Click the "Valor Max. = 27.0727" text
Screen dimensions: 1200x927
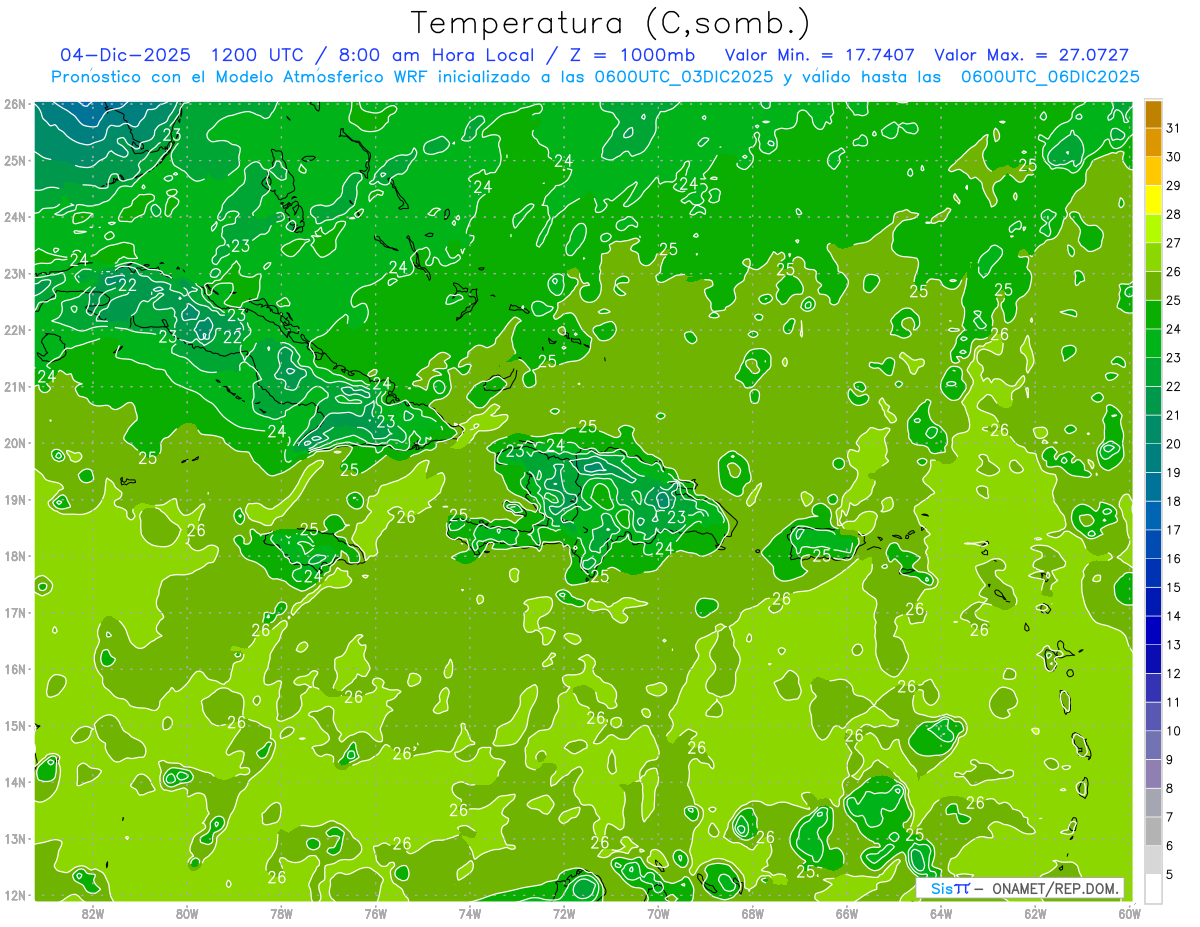[1031, 55]
